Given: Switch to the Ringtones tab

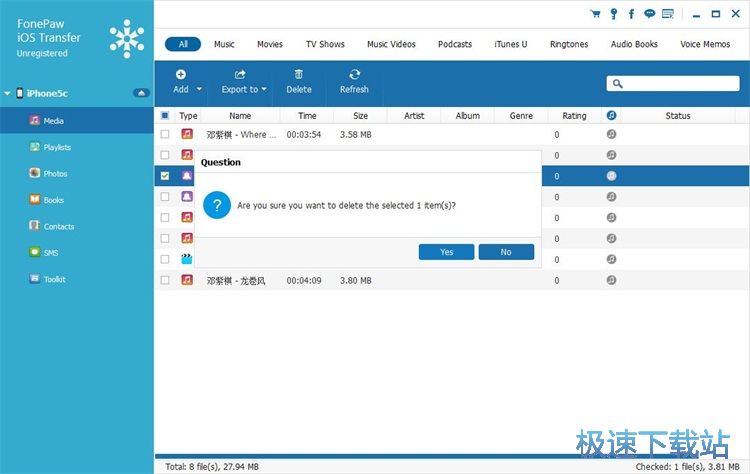Looking at the screenshot, I should pyautogui.click(x=569, y=44).
